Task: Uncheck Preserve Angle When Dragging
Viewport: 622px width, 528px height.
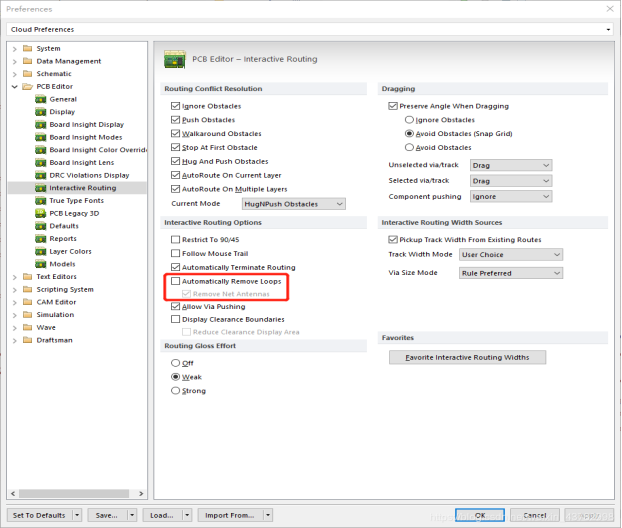Action: pos(392,106)
